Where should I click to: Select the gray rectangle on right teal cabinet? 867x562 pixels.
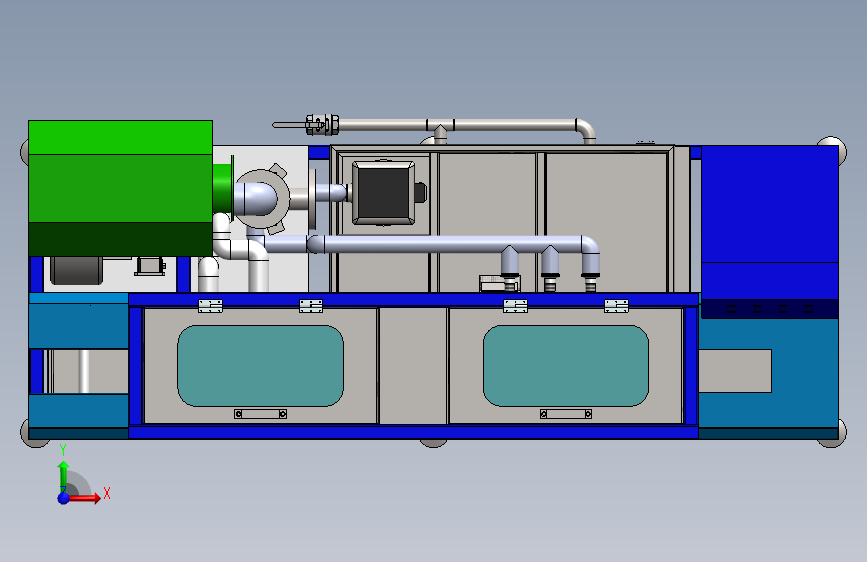pyautogui.click(x=735, y=371)
